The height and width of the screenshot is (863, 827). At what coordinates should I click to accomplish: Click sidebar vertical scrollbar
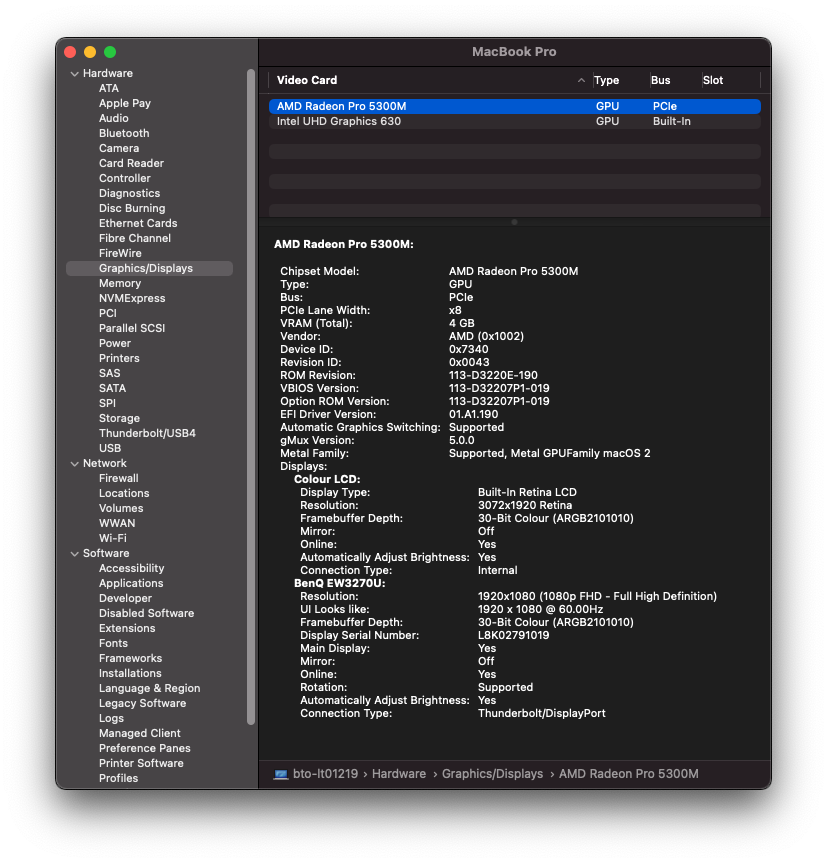click(x=251, y=396)
